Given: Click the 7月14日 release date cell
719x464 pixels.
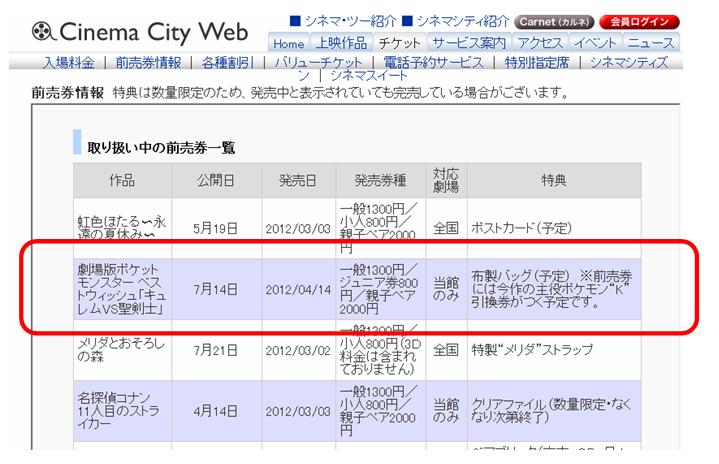Looking at the screenshot, I should click(x=216, y=289).
